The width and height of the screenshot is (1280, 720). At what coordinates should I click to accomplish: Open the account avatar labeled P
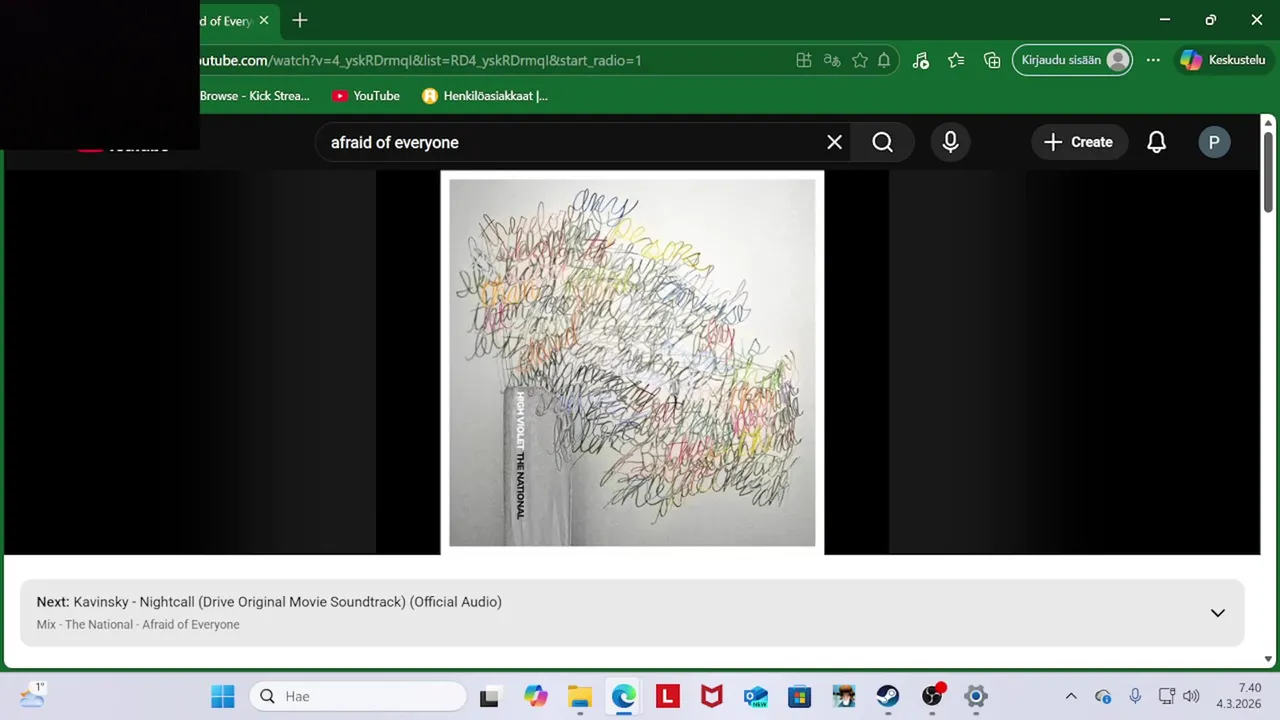(x=1214, y=142)
